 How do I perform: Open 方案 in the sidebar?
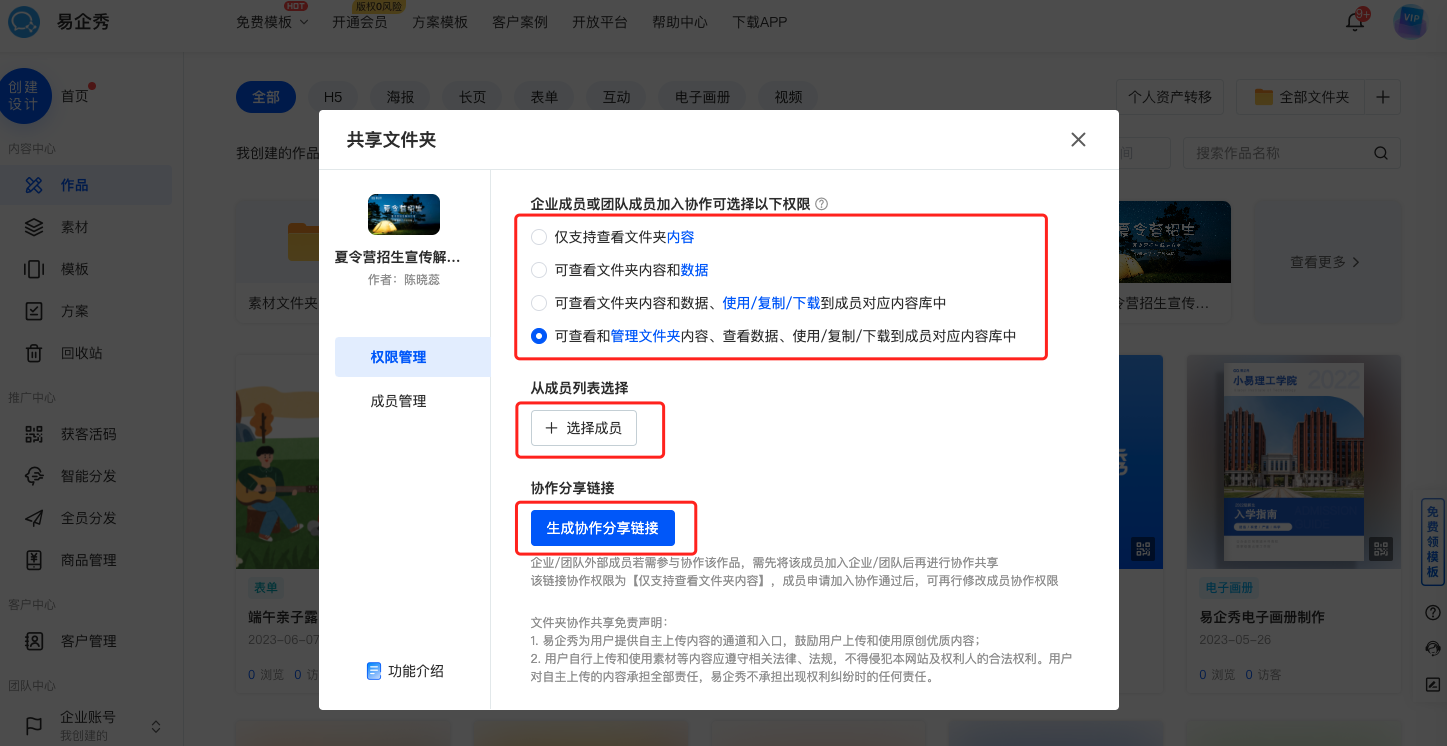pos(86,311)
